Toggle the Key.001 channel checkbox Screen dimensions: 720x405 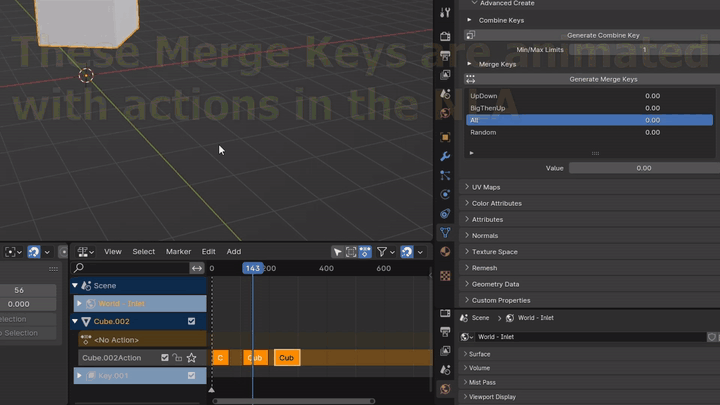click(x=191, y=376)
